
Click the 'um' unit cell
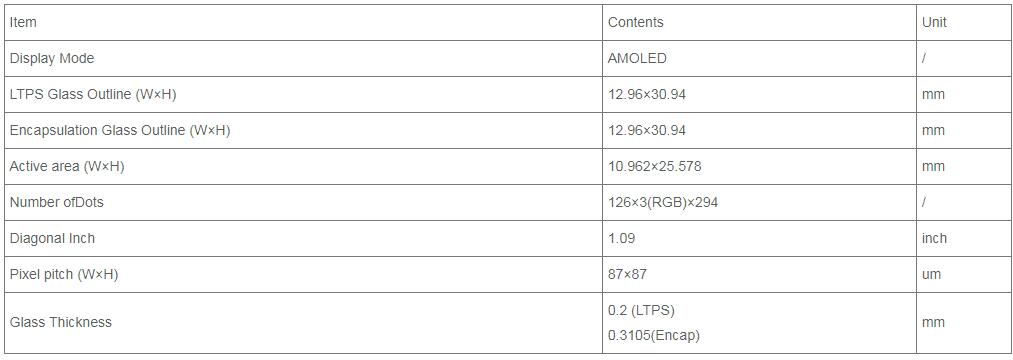click(932, 275)
